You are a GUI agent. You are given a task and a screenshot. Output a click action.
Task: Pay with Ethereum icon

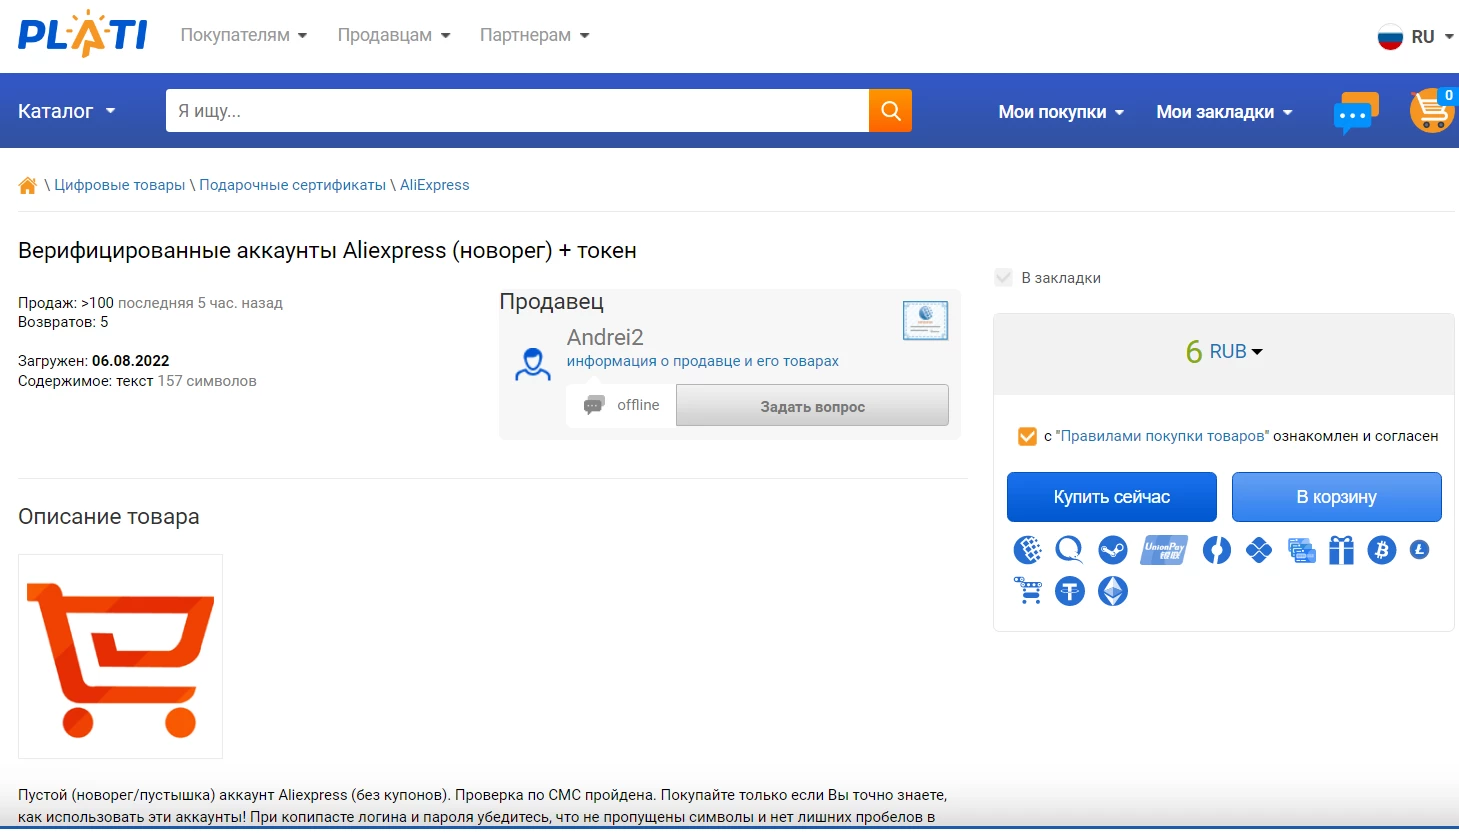pyautogui.click(x=1113, y=591)
